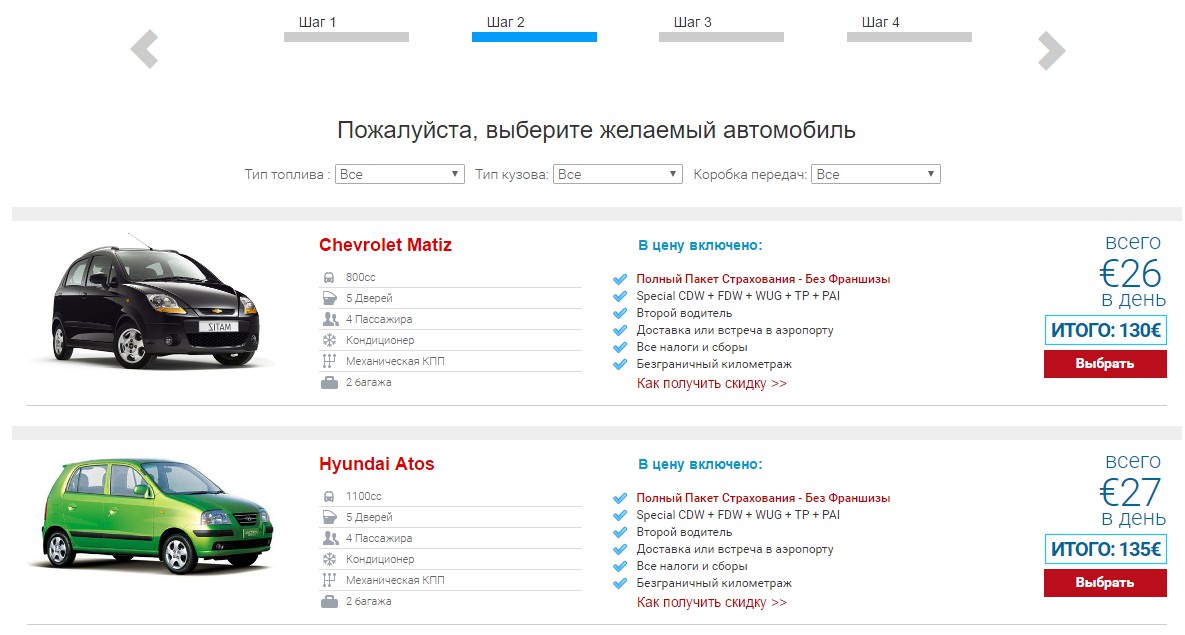The height and width of the screenshot is (635, 1185).
Task: Click air conditioner snowflake icon for Matiz
Action: [329, 340]
